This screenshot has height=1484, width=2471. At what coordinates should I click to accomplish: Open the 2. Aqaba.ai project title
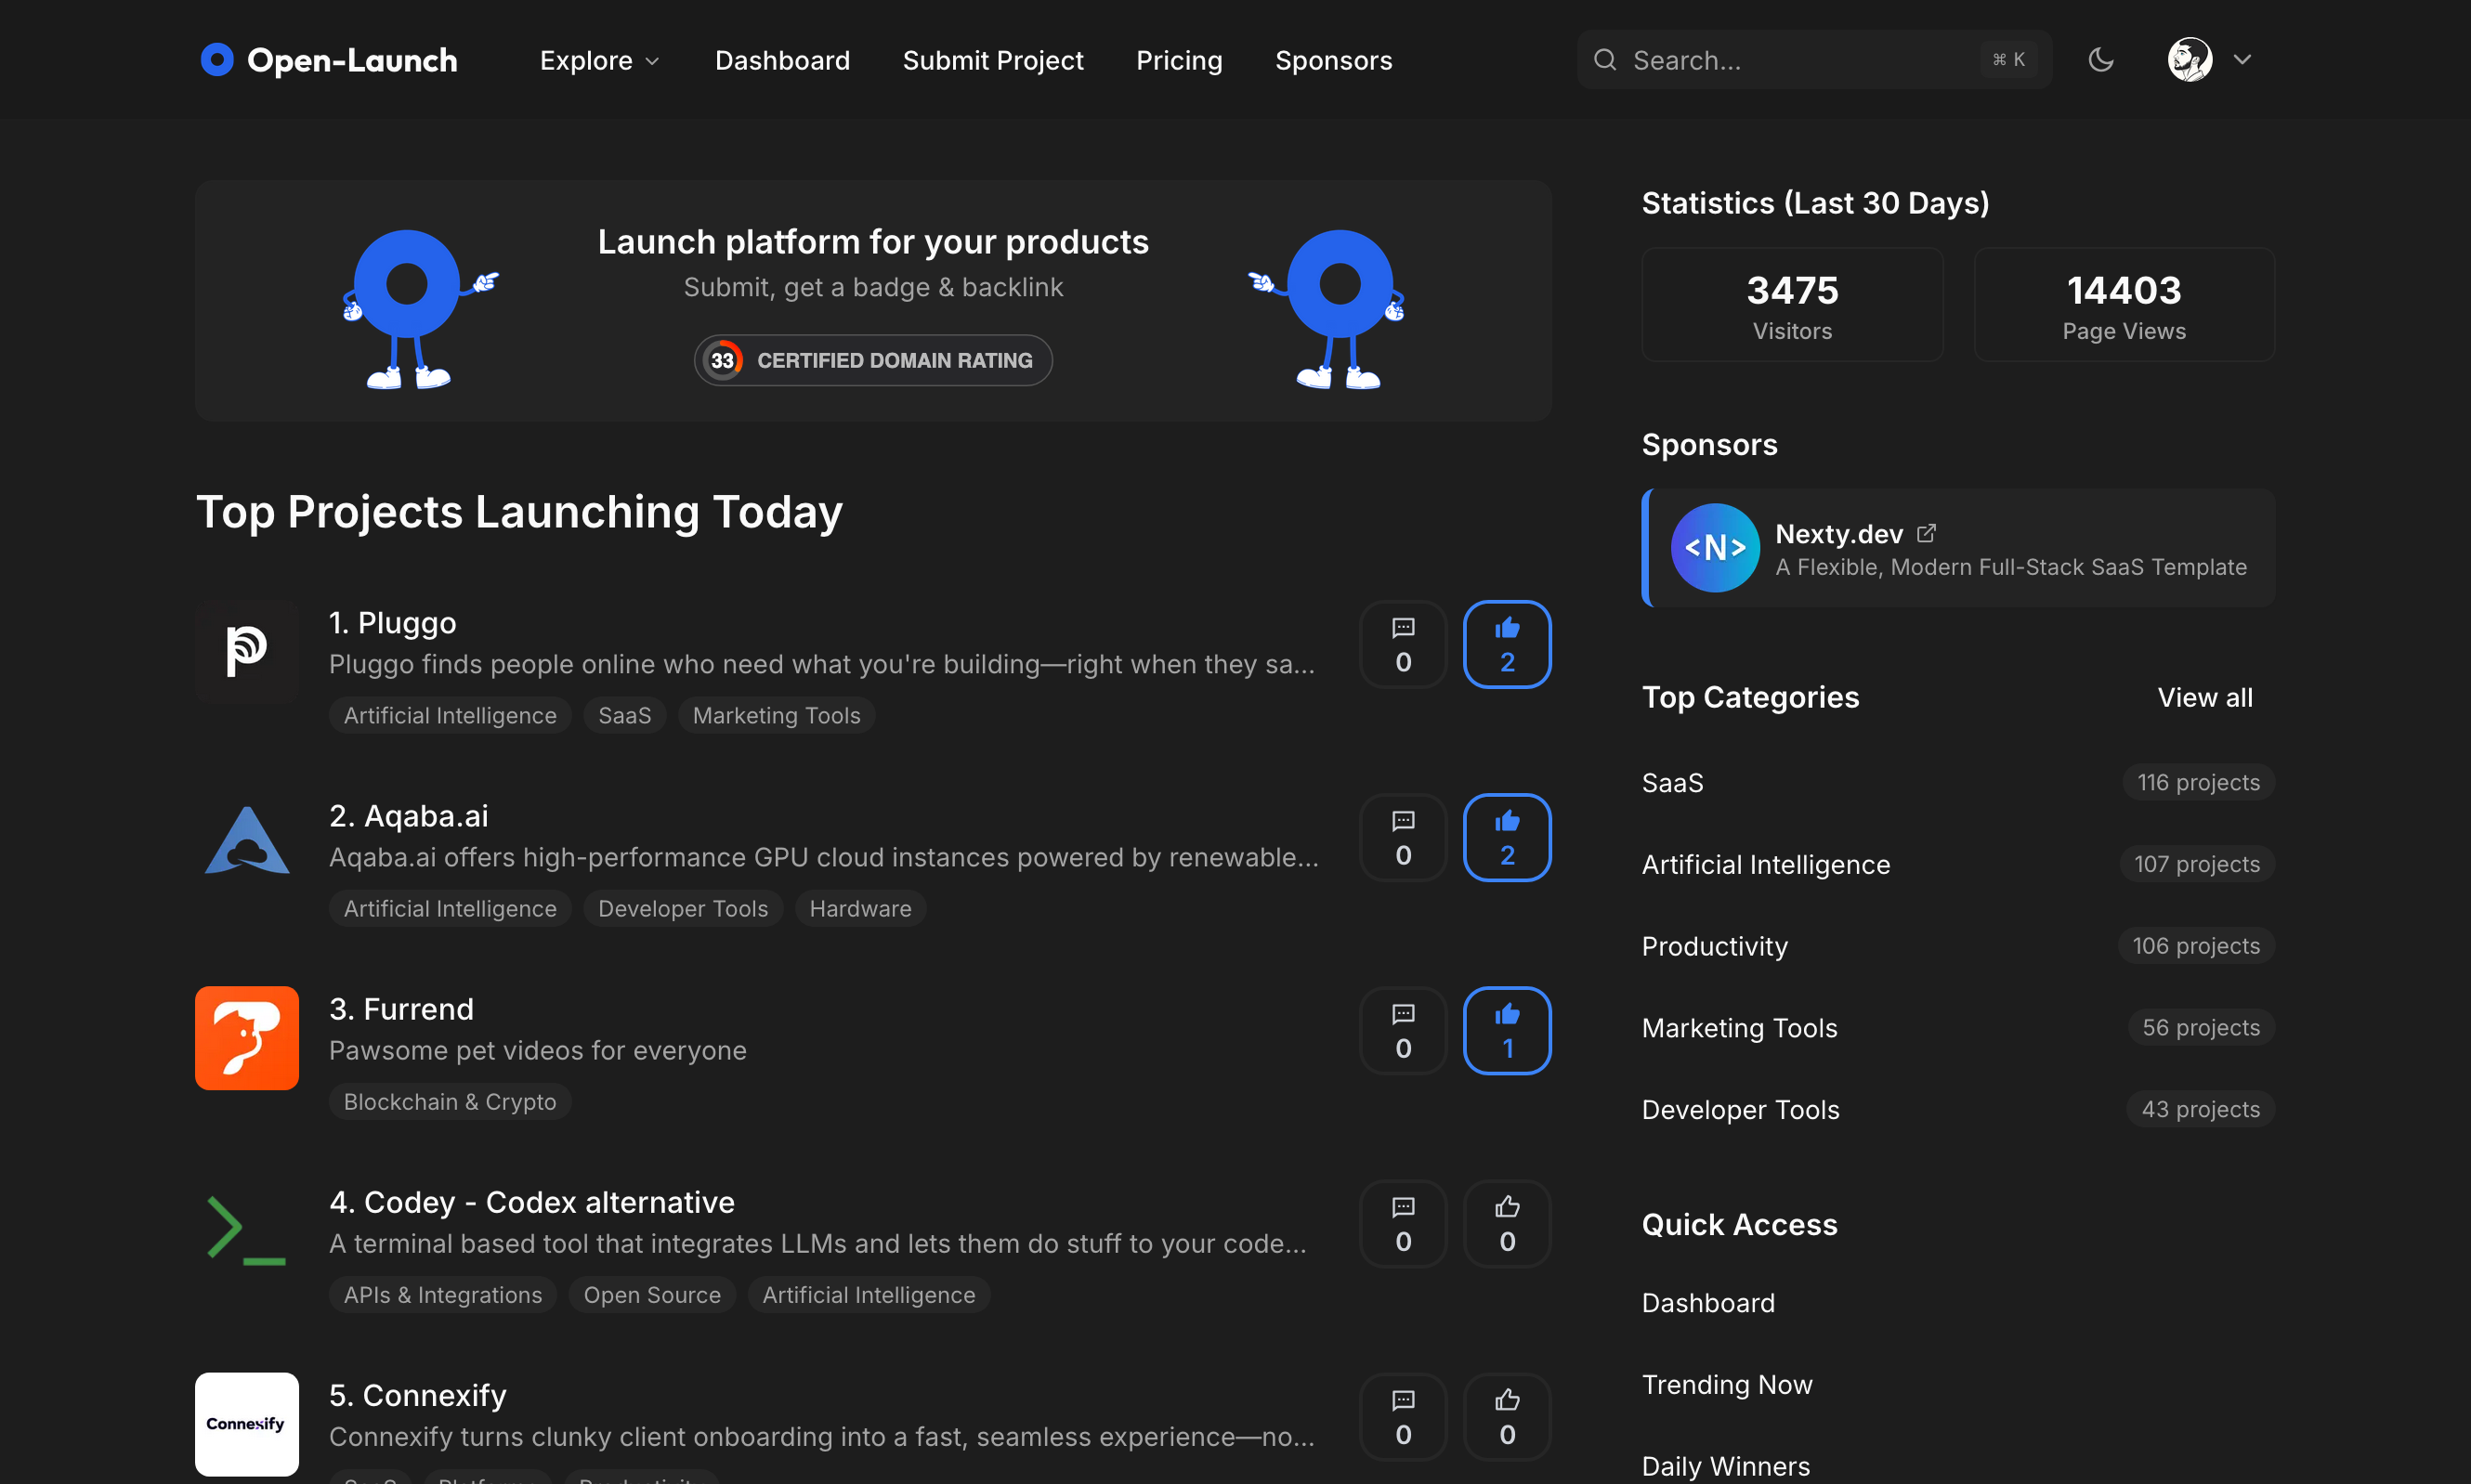click(x=408, y=816)
